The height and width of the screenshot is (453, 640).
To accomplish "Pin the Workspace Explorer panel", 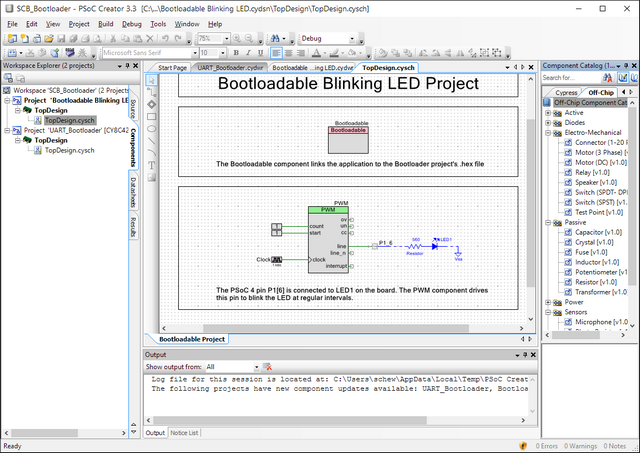I will click(127, 66).
